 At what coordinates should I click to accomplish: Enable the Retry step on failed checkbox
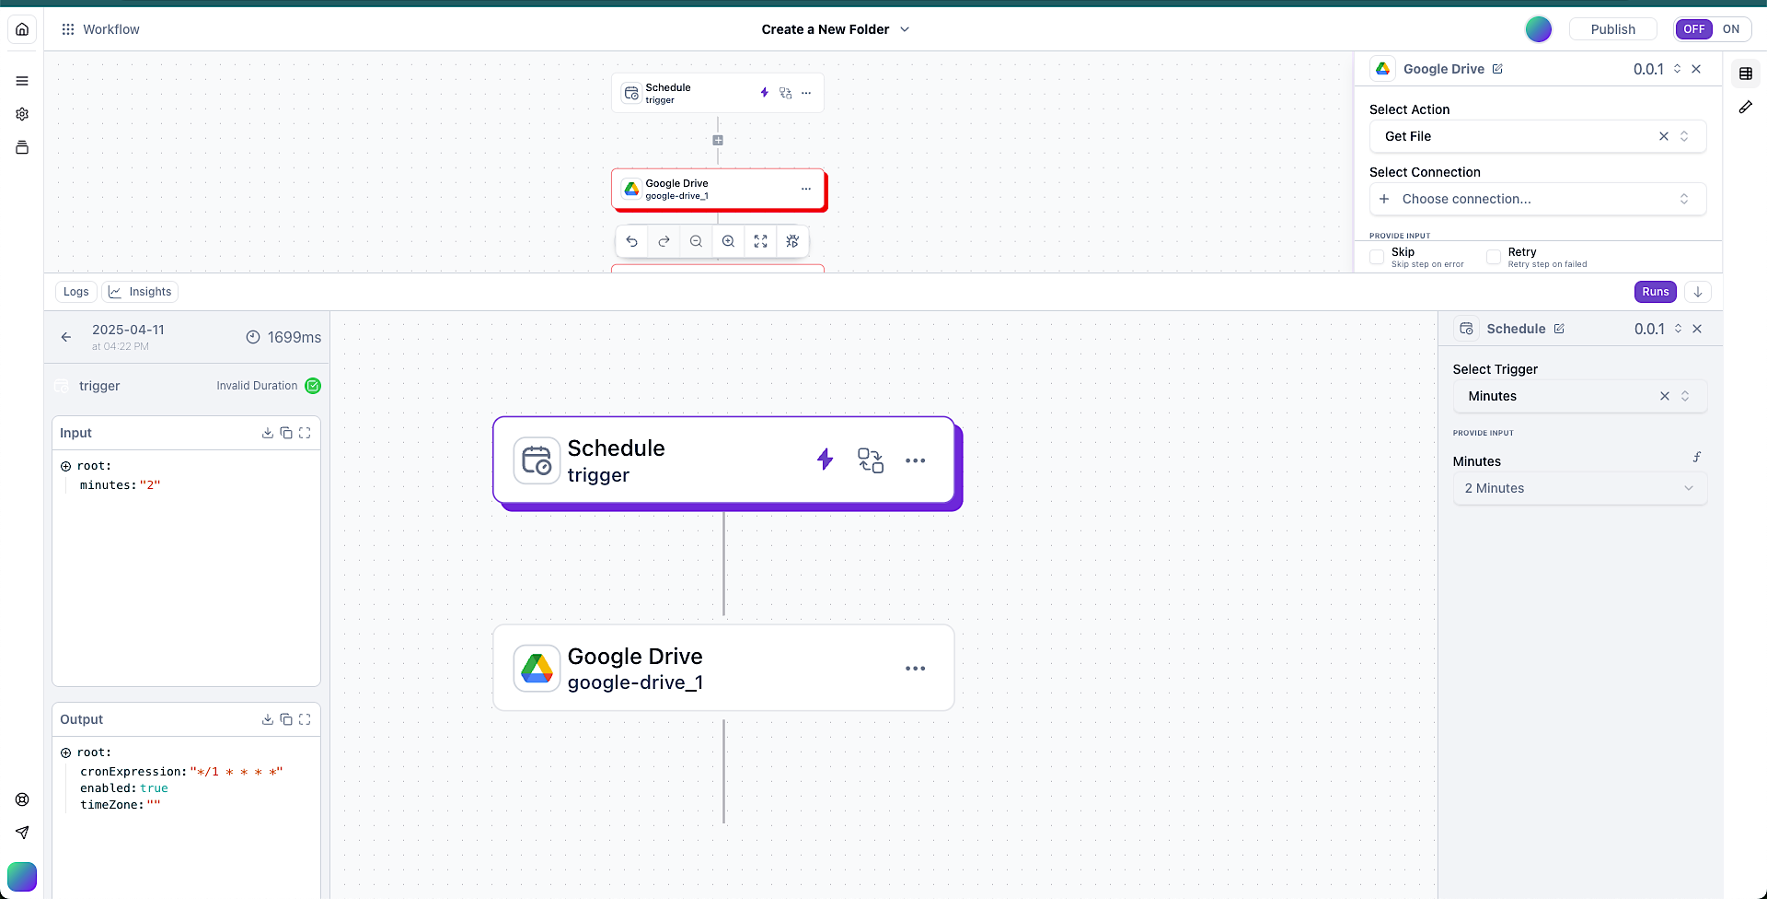(x=1493, y=257)
